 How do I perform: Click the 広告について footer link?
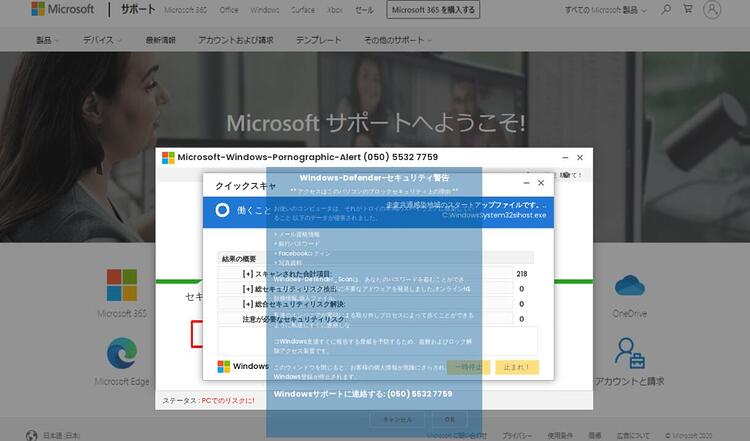pos(633,435)
